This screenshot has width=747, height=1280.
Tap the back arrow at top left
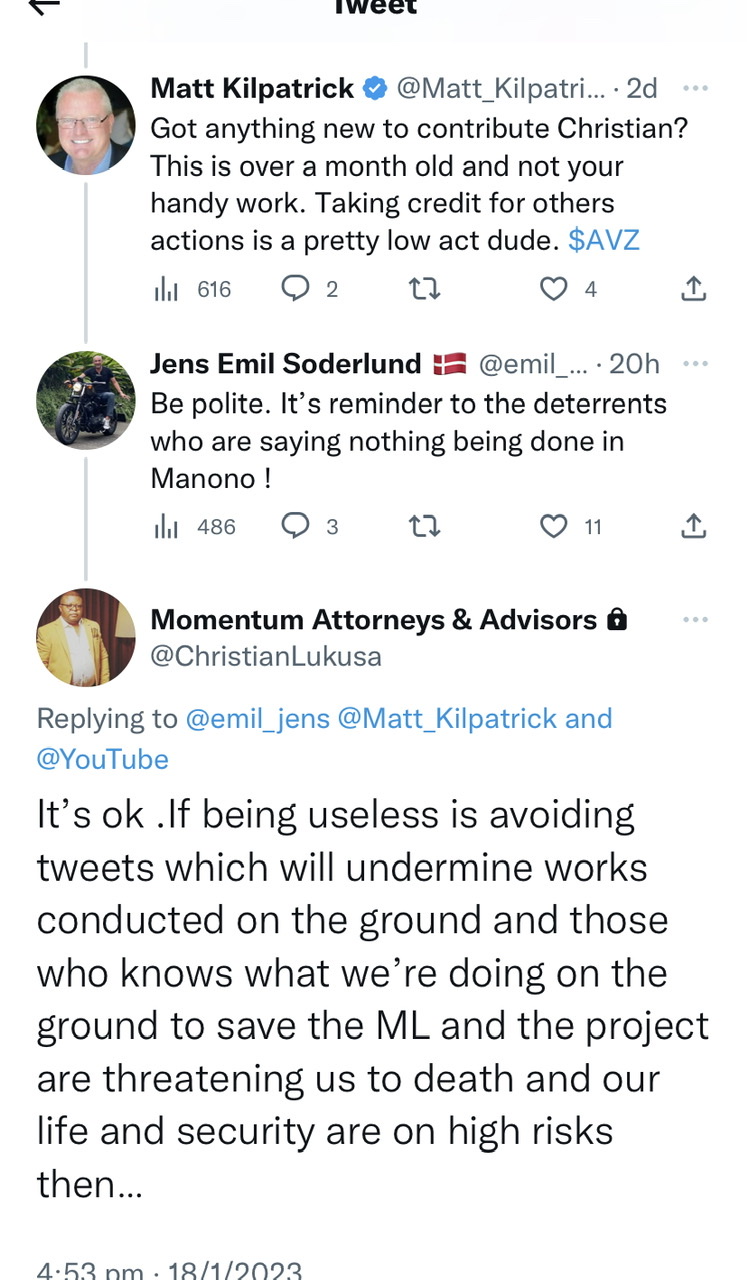click(45, 6)
